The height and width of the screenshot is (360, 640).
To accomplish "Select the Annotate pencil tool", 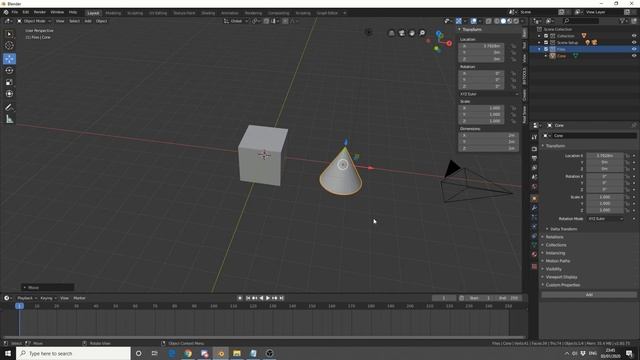I will point(9,107).
